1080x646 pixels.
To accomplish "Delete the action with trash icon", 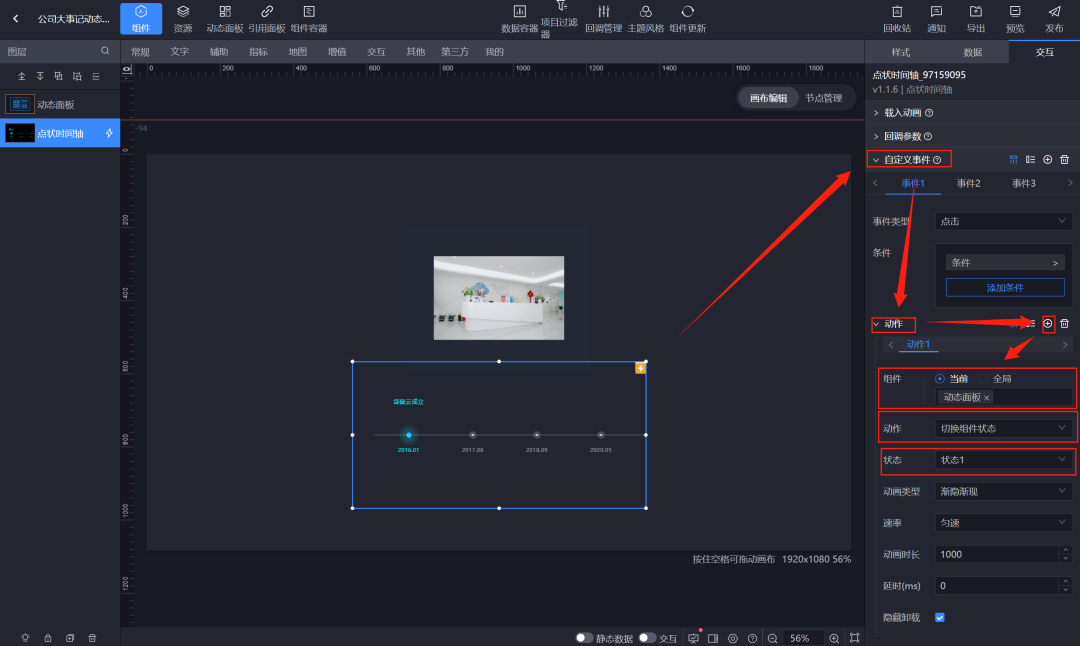I will click(x=1064, y=323).
